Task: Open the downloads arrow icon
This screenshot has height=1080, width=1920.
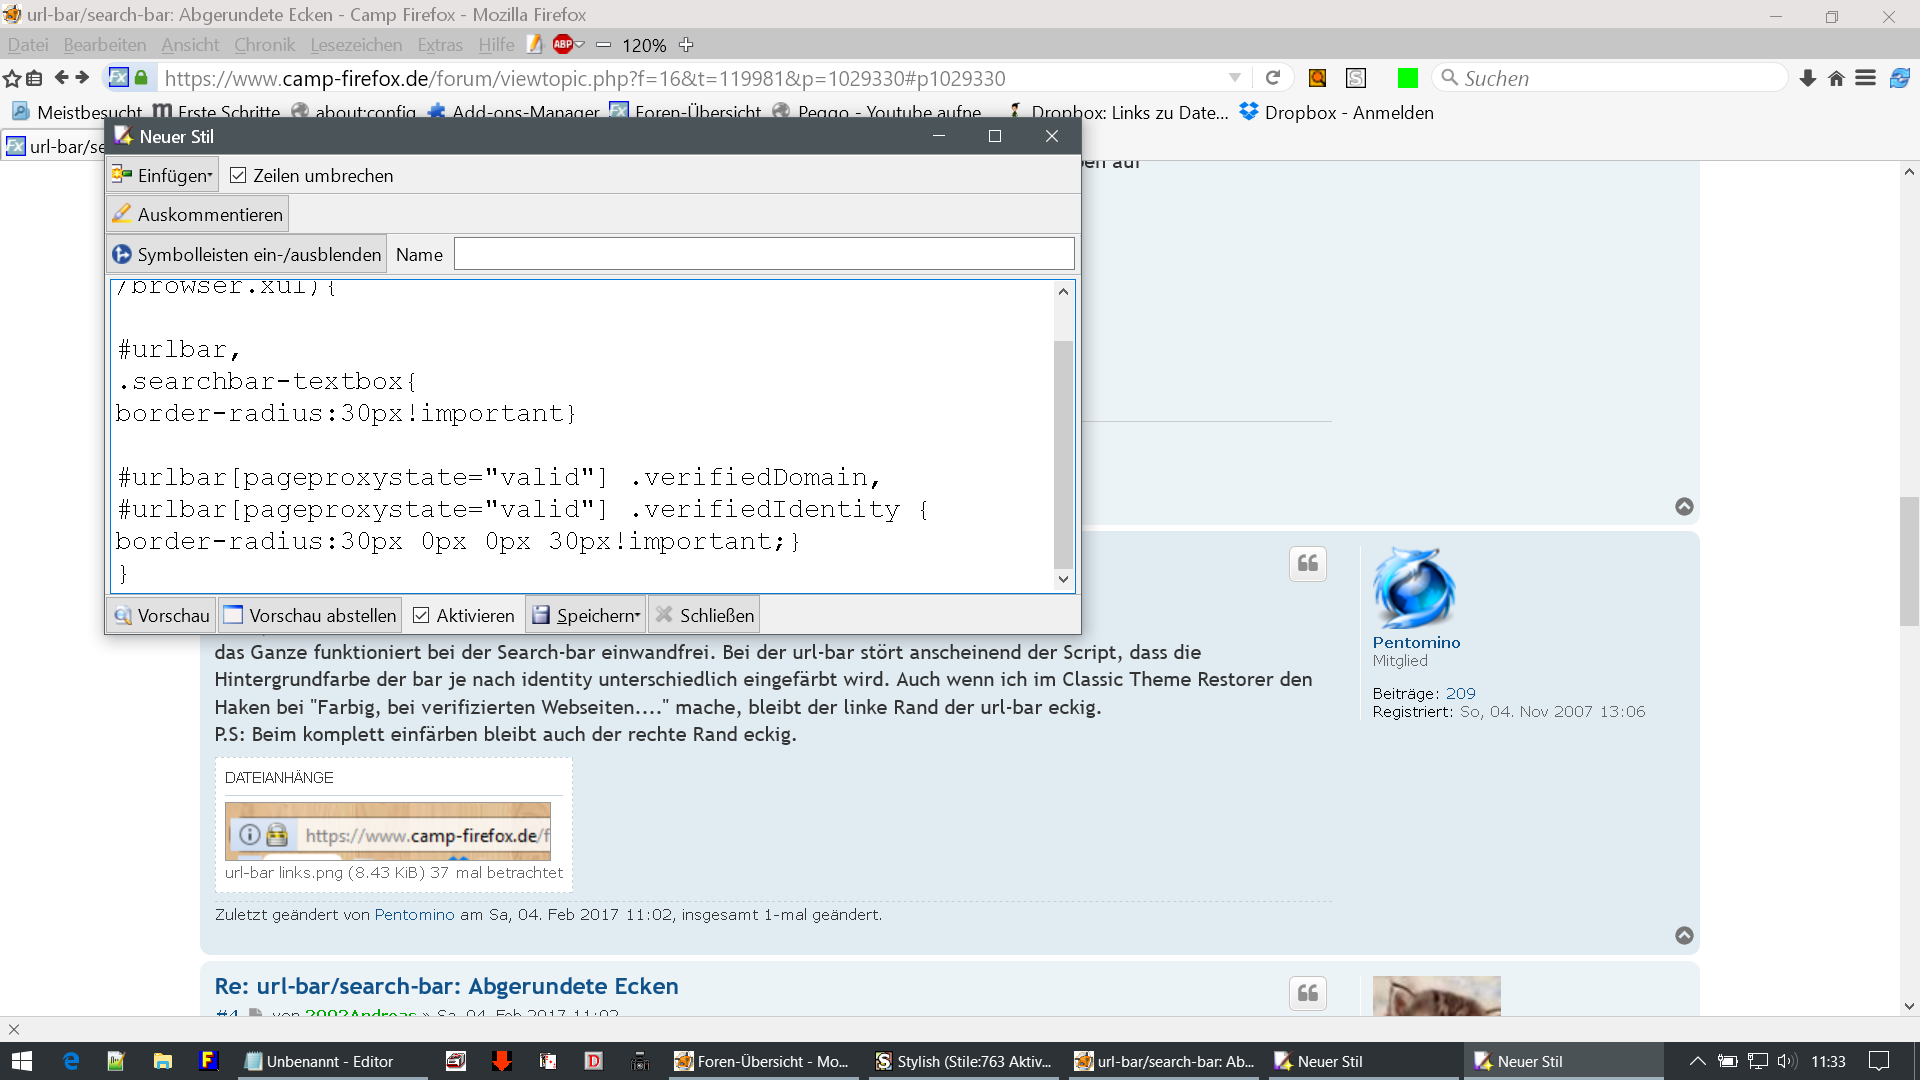Action: 1807,78
